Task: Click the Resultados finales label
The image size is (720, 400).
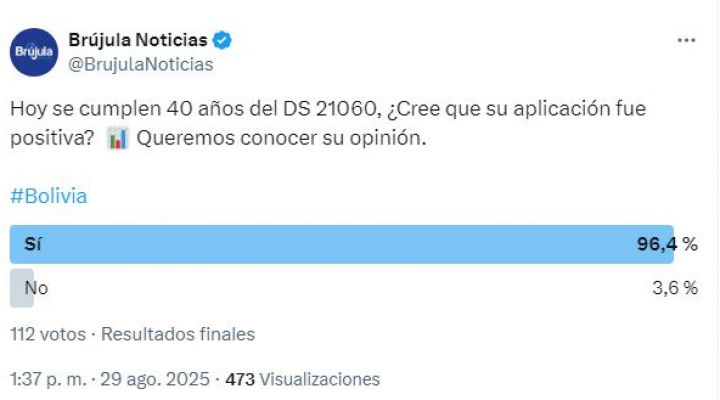Action: pyautogui.click(x=178, y=334)
